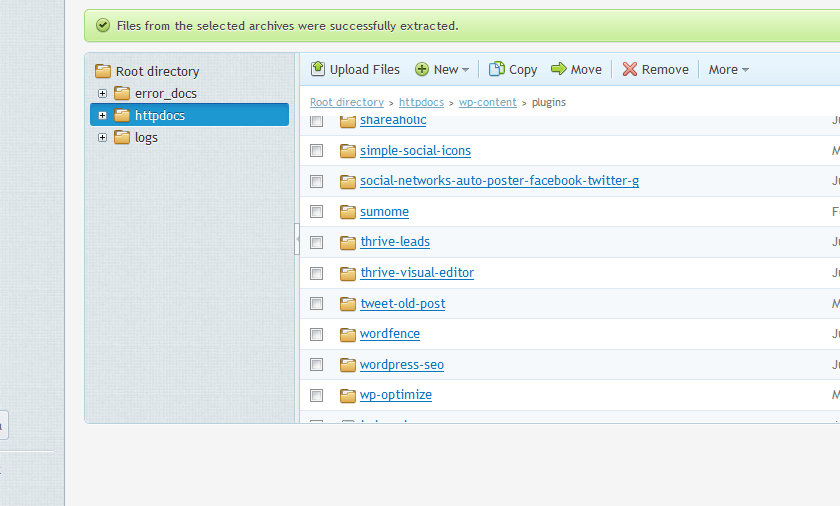Check the wordfence folder checkbox
840x506 pixels.
click(317, 335)
